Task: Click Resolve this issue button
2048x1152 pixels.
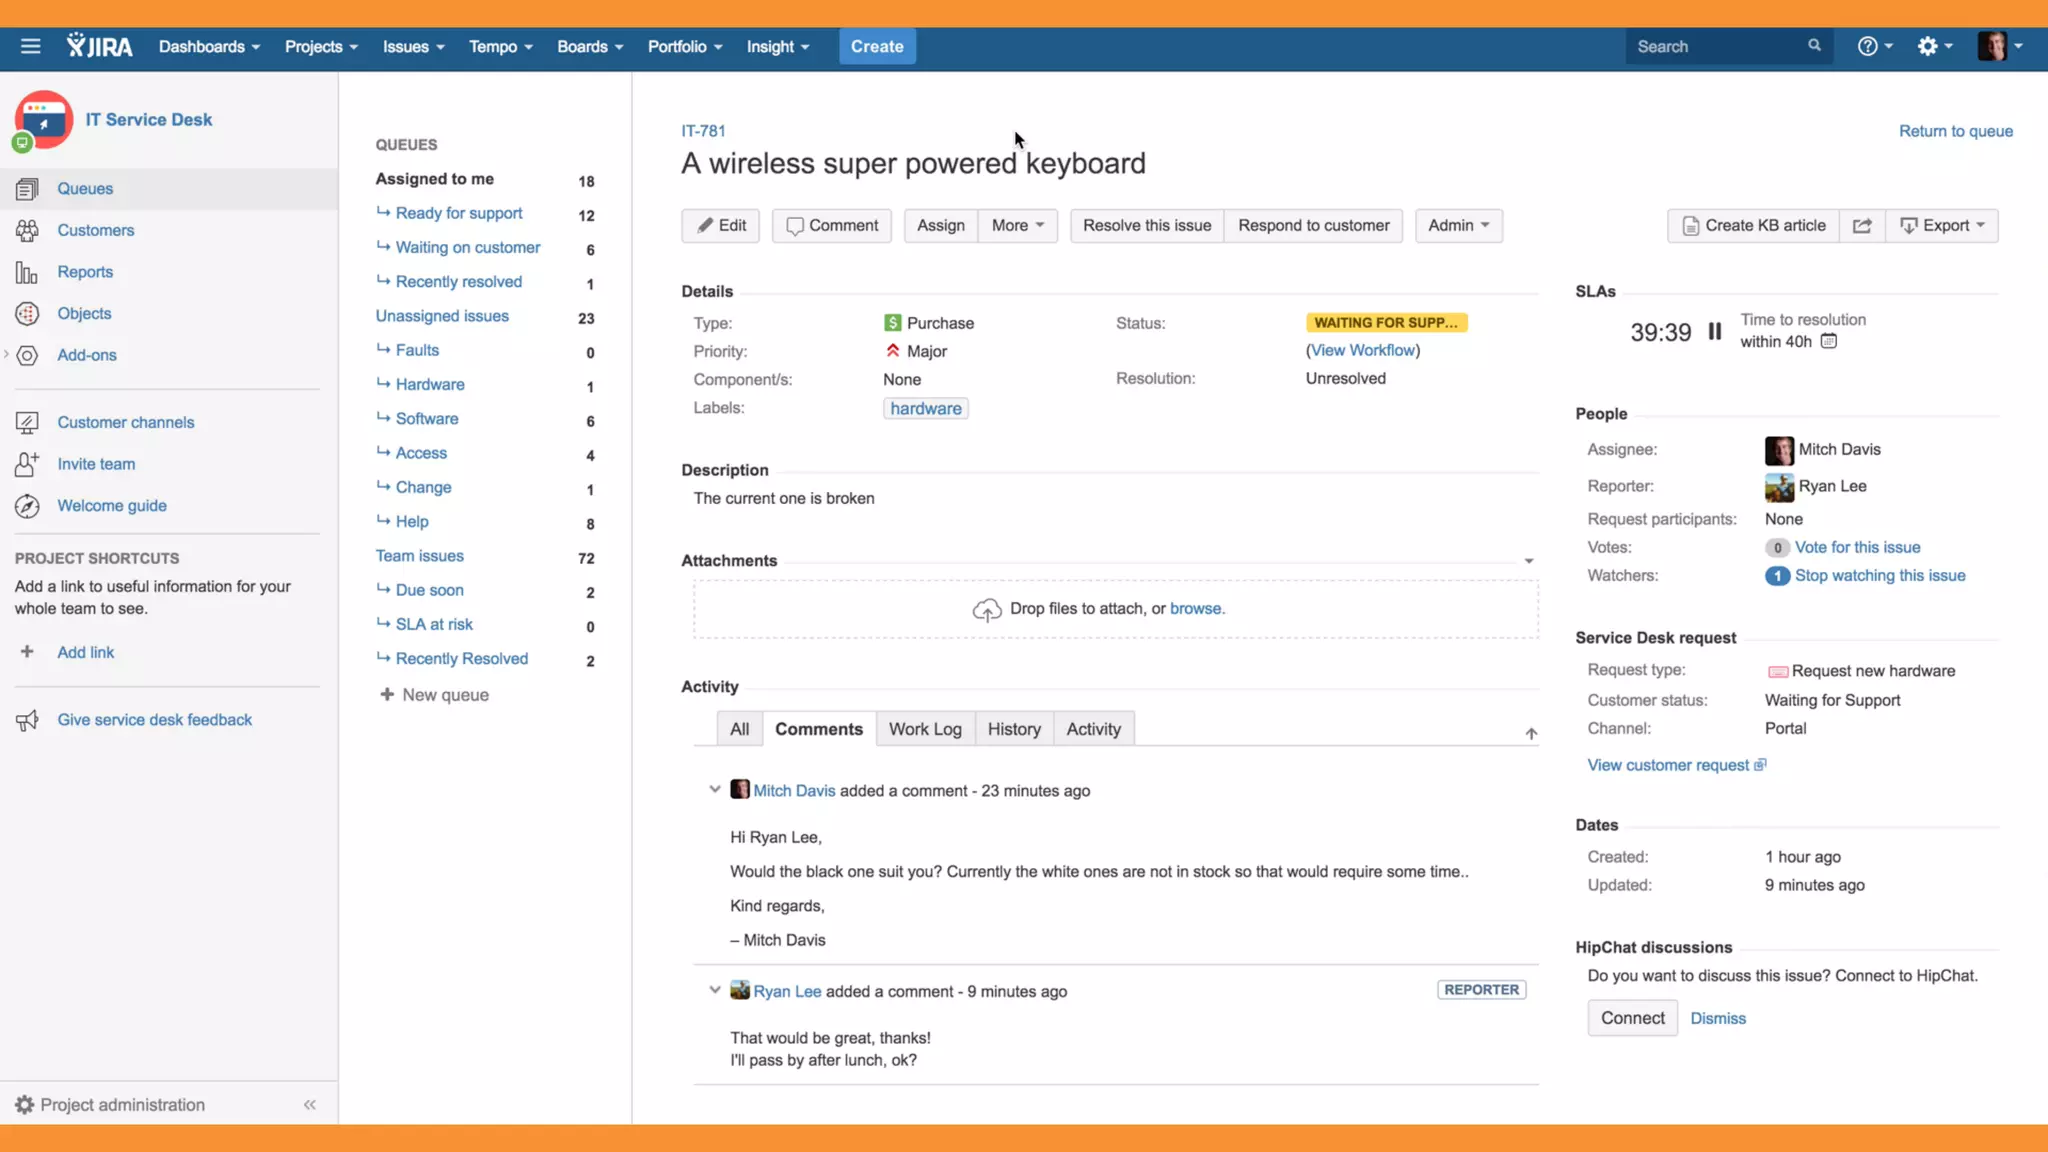Action: [x=1146, y=226]
